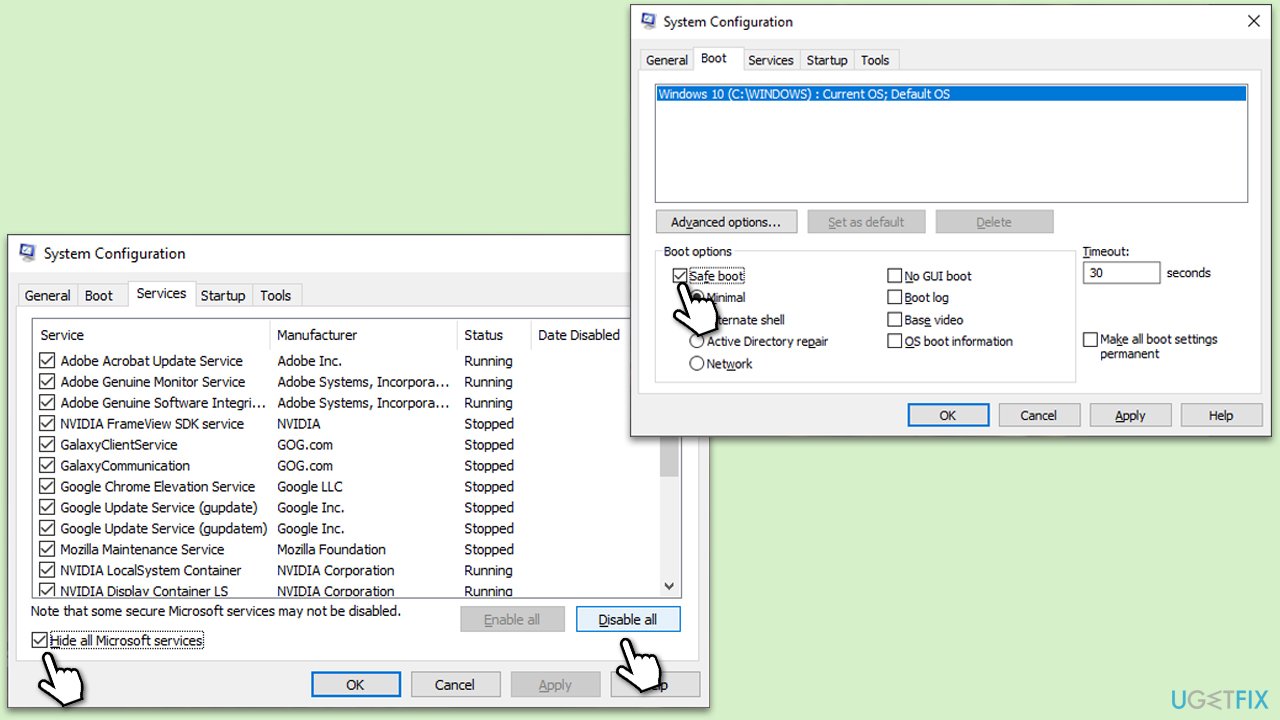Open Startup tab in Boot window
Image resolution: width=1280 pixels, height=720 pixels.
827,60
